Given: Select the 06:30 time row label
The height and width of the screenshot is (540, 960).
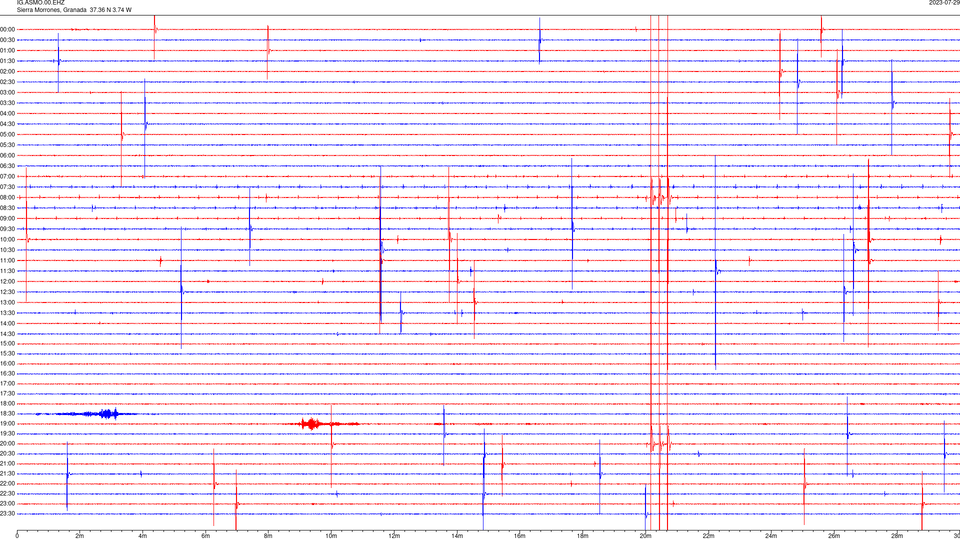Looking at the screenshot, I should (8, 166).
